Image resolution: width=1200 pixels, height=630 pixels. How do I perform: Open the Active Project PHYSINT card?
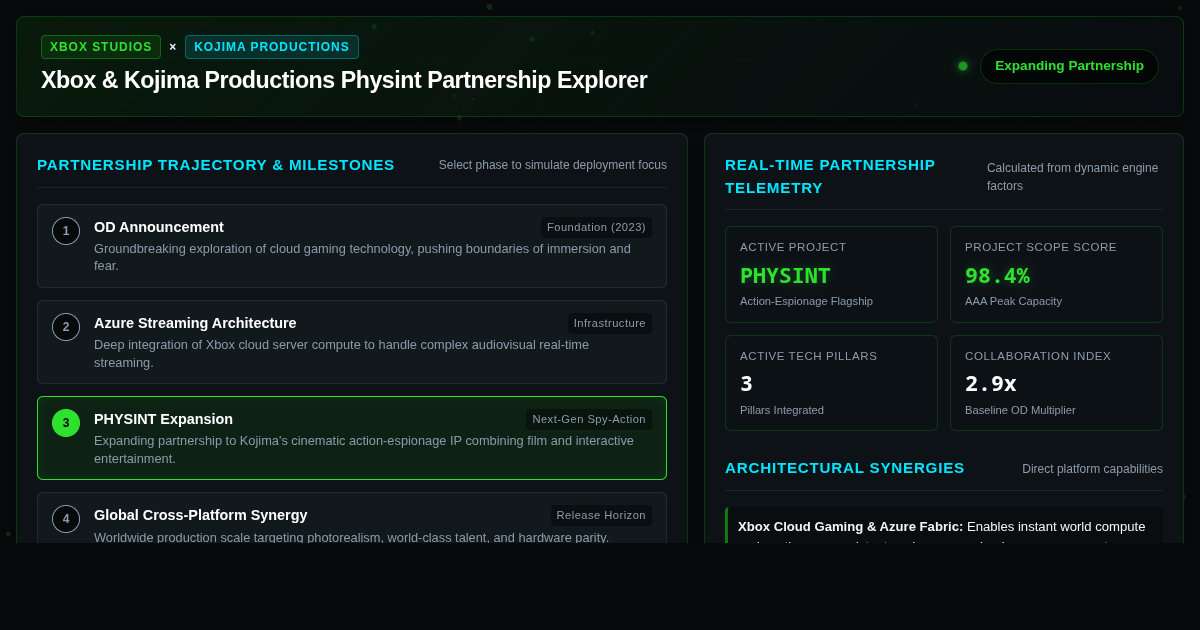[x=831, y=274]
